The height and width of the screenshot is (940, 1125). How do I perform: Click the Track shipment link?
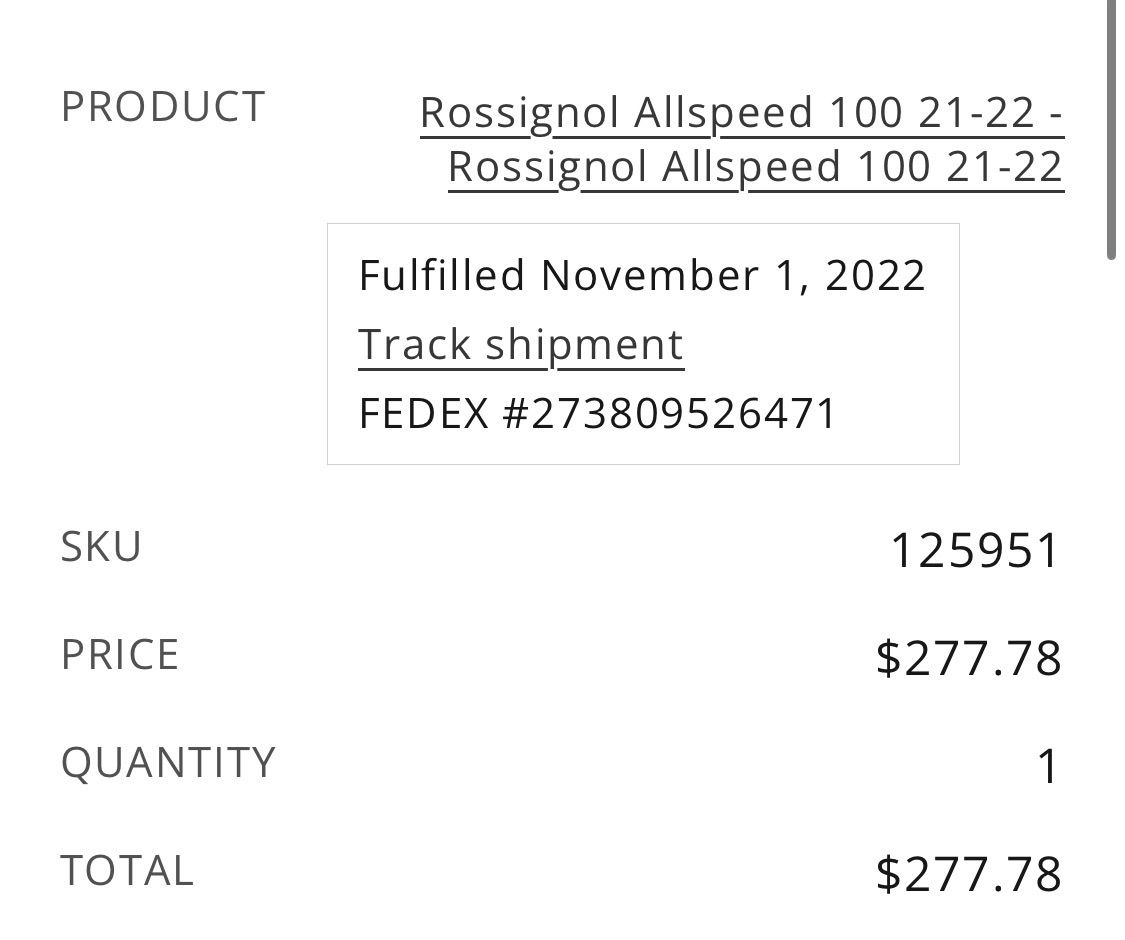pos(520,345)
